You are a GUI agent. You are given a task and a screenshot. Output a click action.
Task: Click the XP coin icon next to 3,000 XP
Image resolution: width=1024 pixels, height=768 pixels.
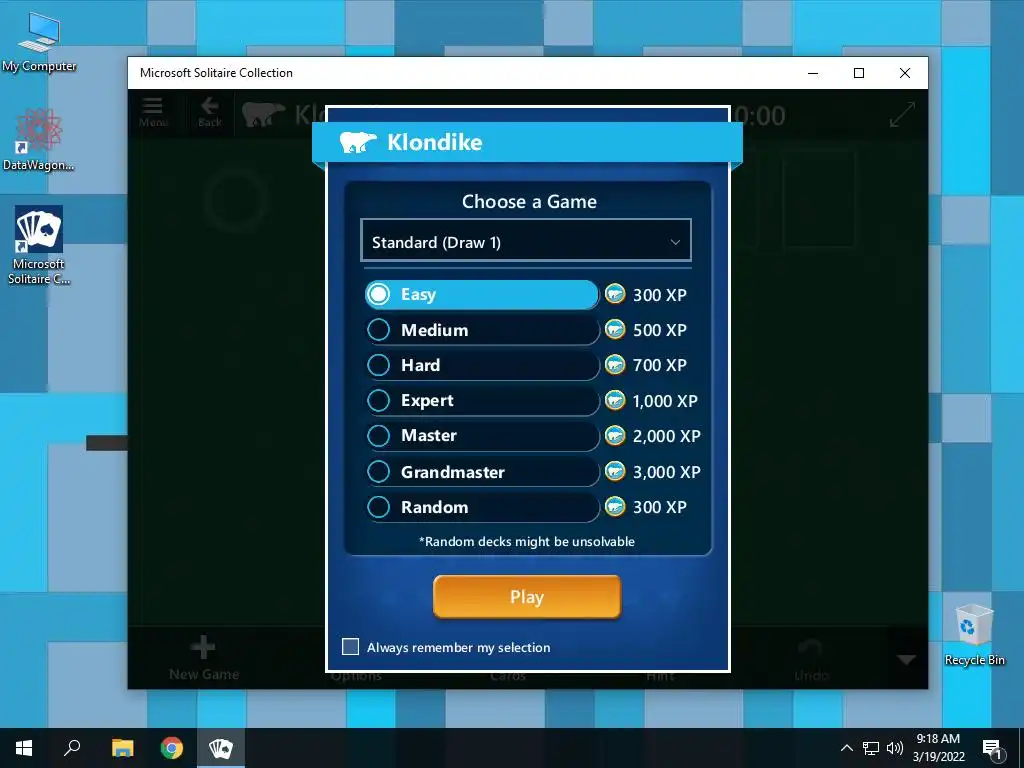(615, 472)
